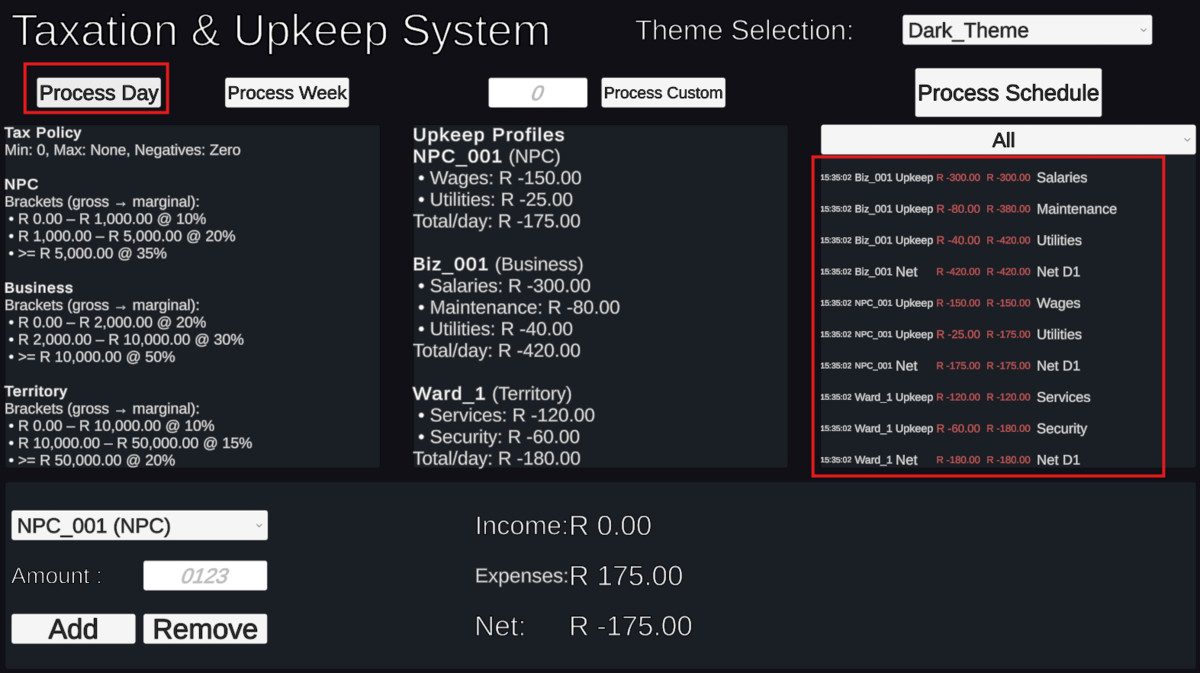Open the NPC_001 (NPC) entity selector
The width and height of the screenshot is (1200, 673).
[138, 524]
